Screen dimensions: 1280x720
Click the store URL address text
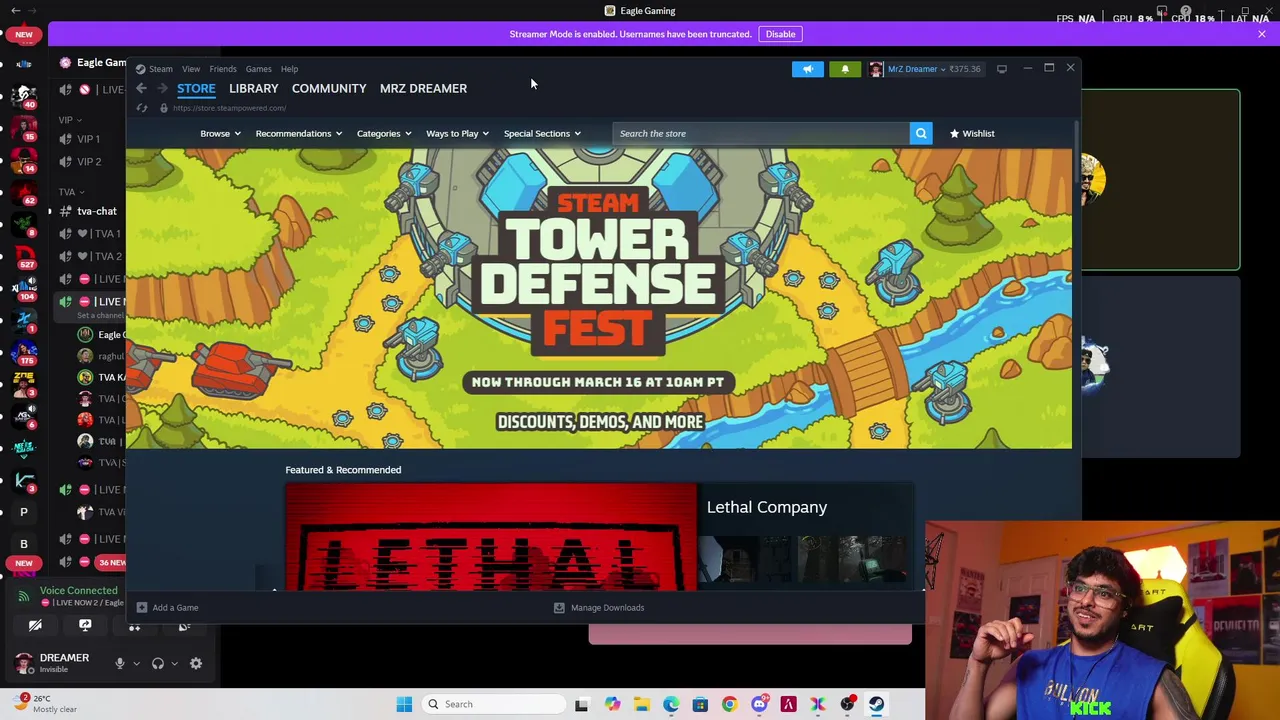229,108
